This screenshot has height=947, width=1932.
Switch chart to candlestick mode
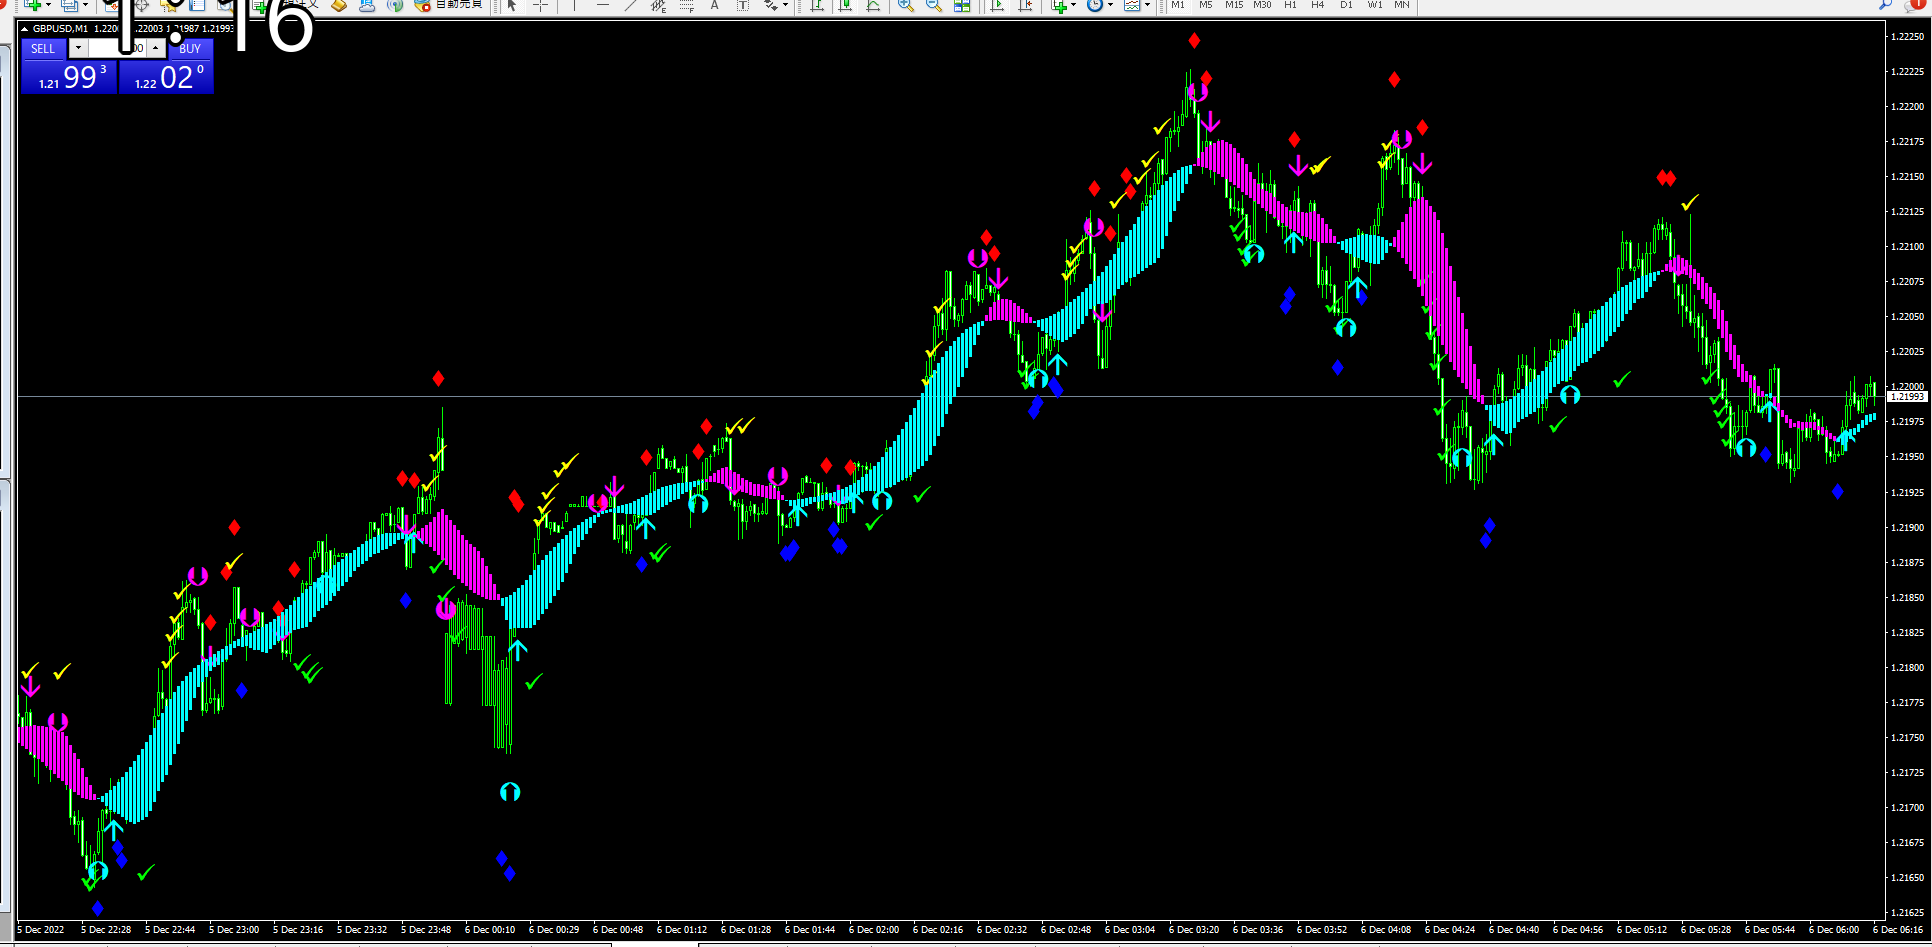pos(846,5)
